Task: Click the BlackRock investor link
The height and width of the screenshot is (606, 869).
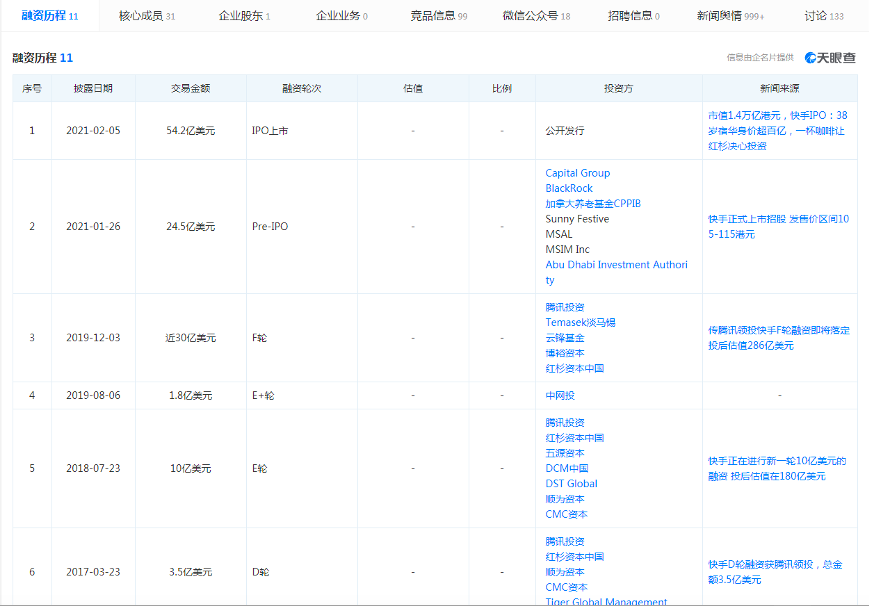Action: pos(568,188)
